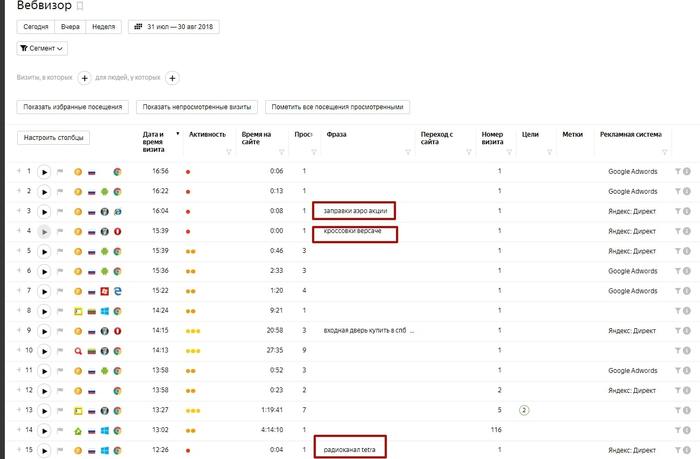Viewport: 700px width, 459px height.
Task: Filter the Цели column
Action: (x=550, y=152)
